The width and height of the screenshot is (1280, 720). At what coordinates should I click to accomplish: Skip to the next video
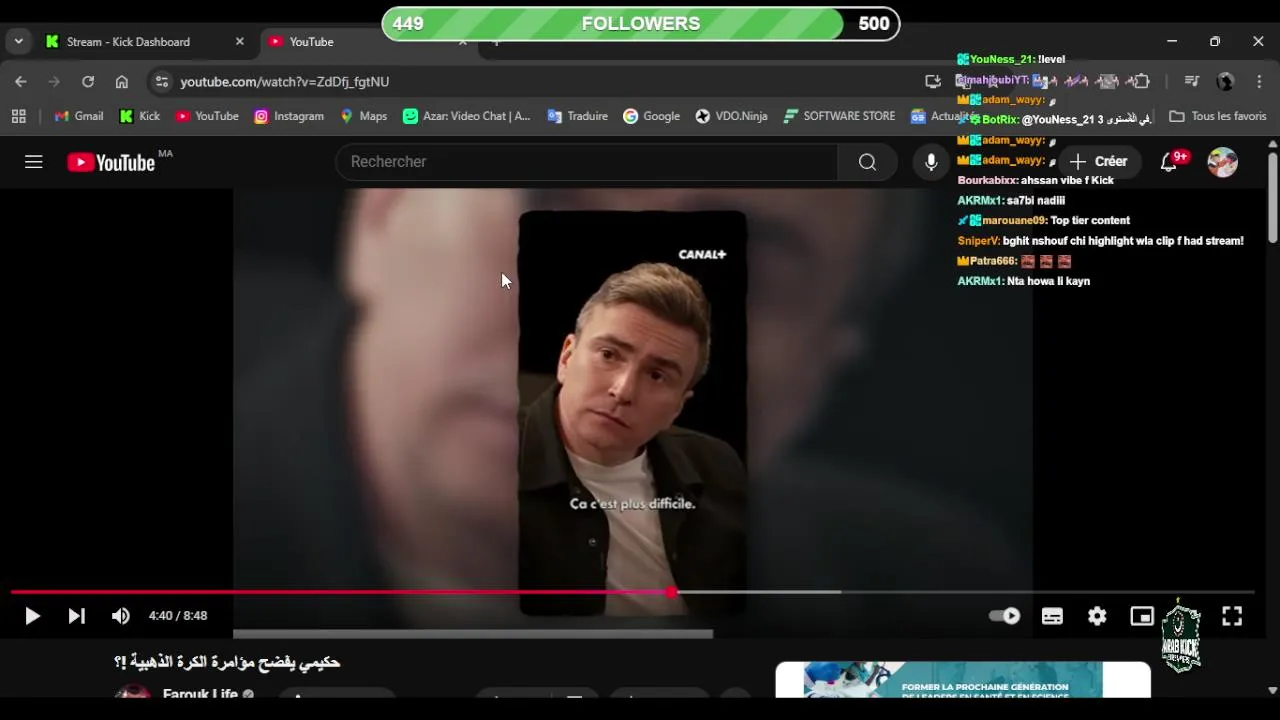point(76,616)
